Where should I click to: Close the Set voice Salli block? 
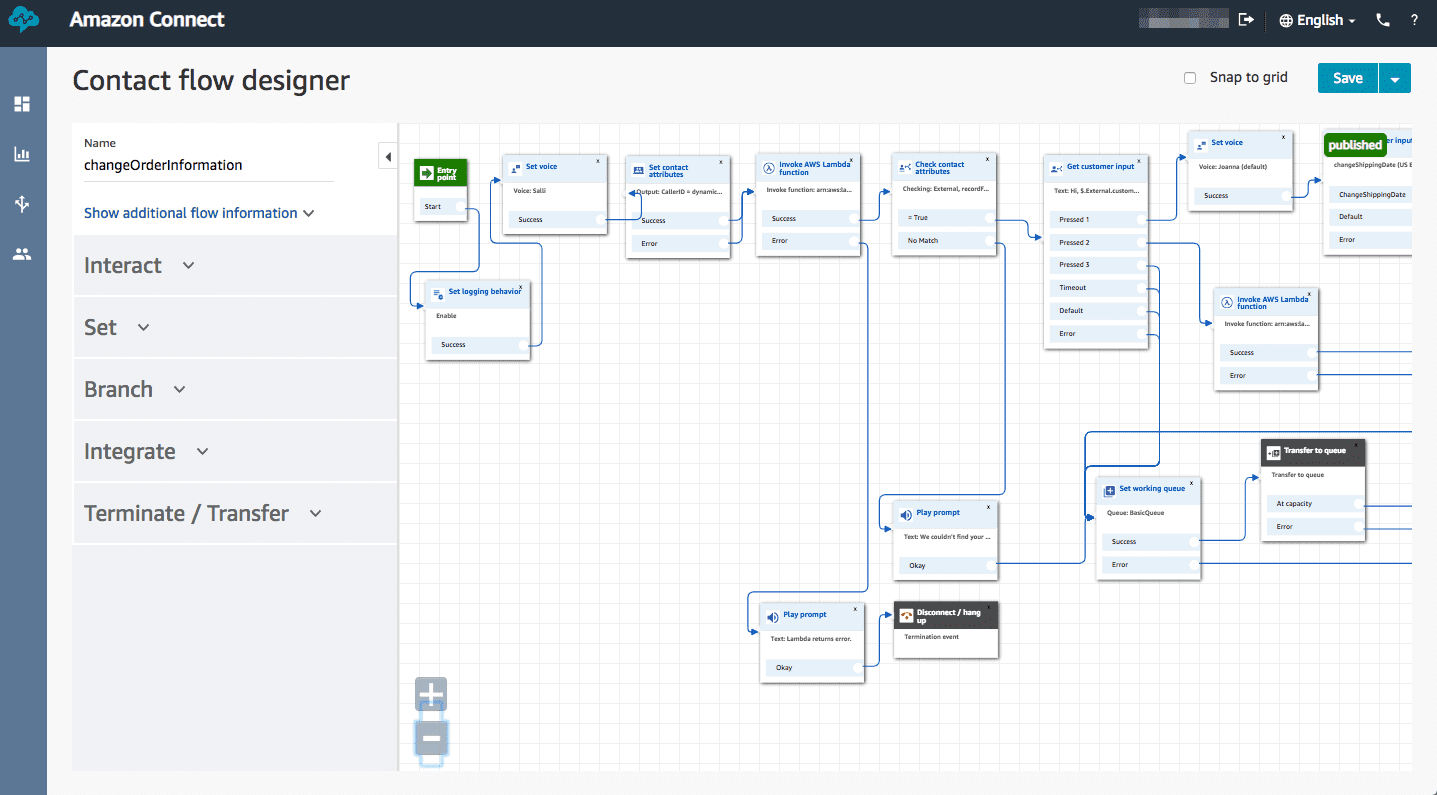coord(598,160)
